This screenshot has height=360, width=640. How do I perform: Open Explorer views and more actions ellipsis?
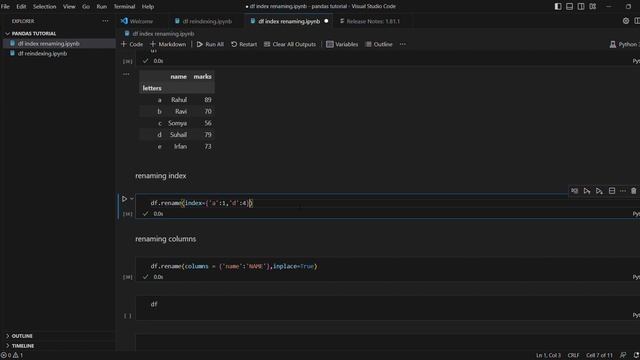[105, 21]
